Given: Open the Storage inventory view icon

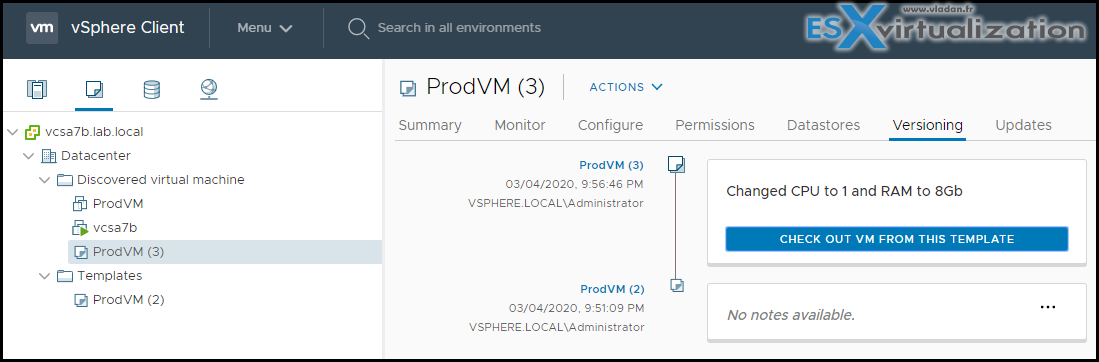Looking at the screenshot, I should [151, 89].
